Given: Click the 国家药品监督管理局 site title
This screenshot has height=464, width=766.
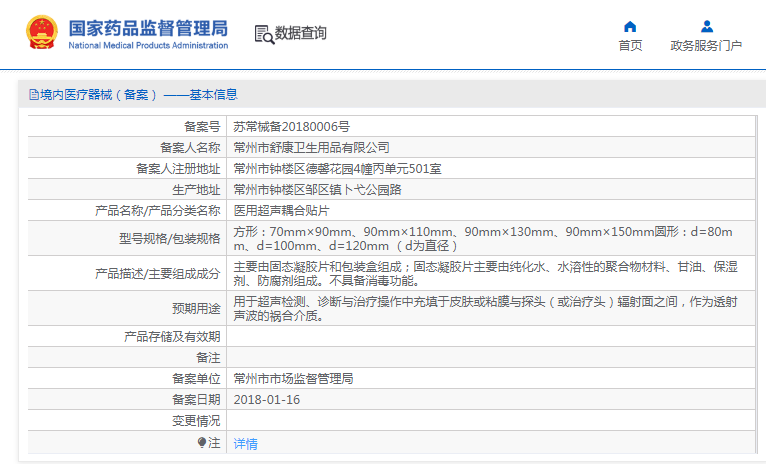Looking at the screenshot, I should click(148, 27).
